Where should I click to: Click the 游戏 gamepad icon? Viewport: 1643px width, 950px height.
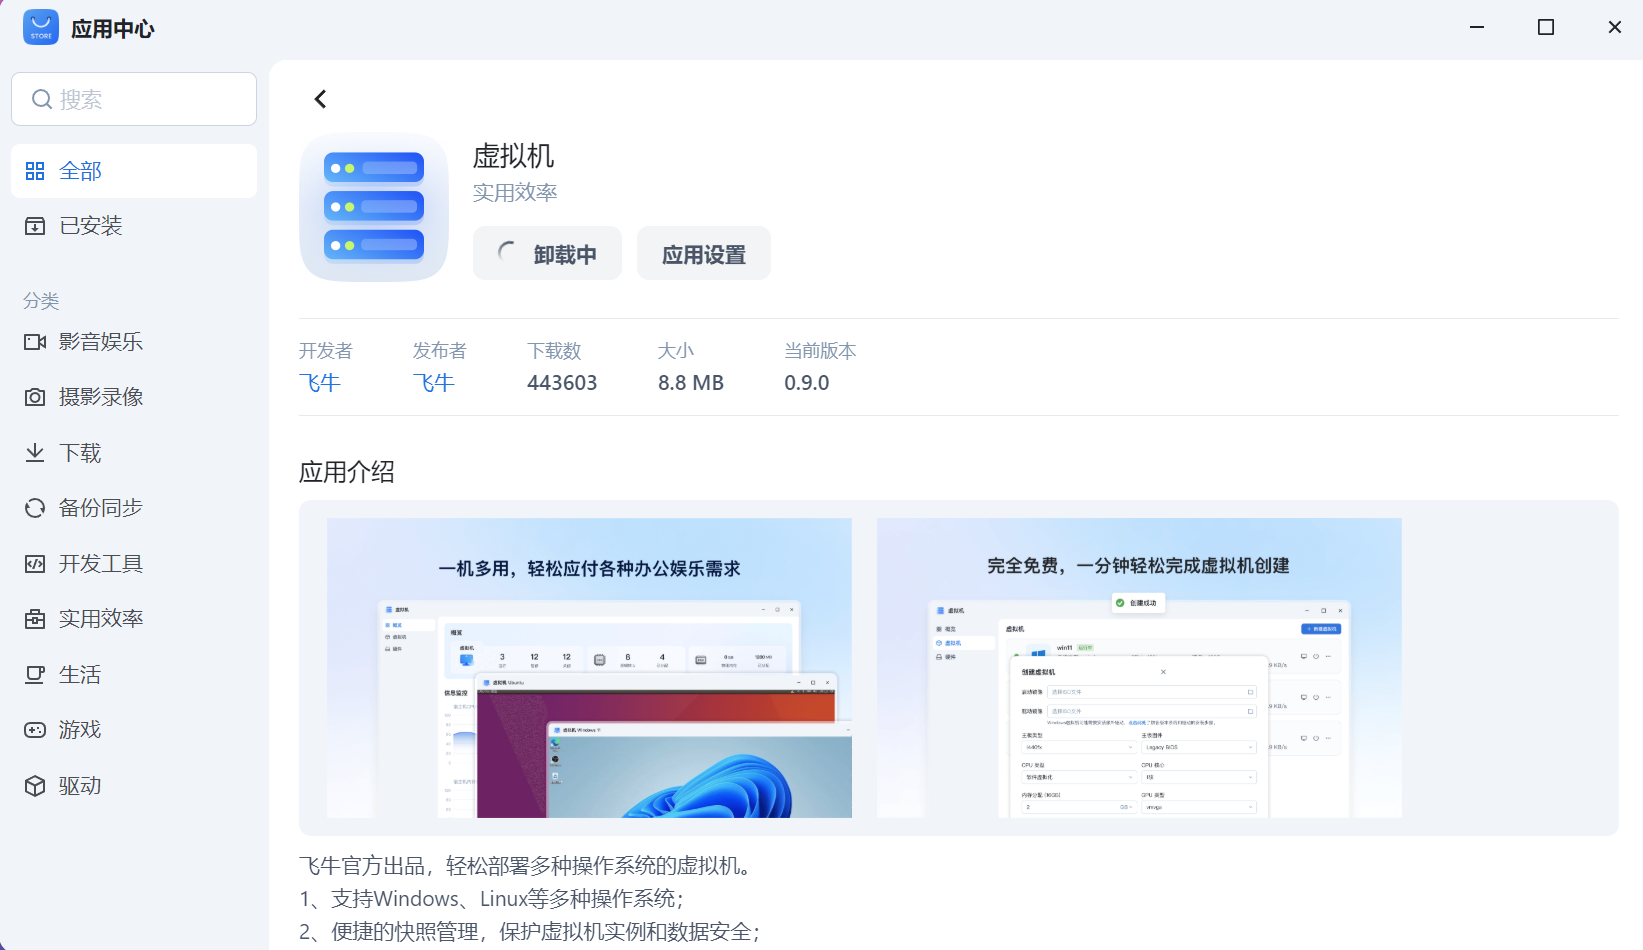click(x=35, y=730)
